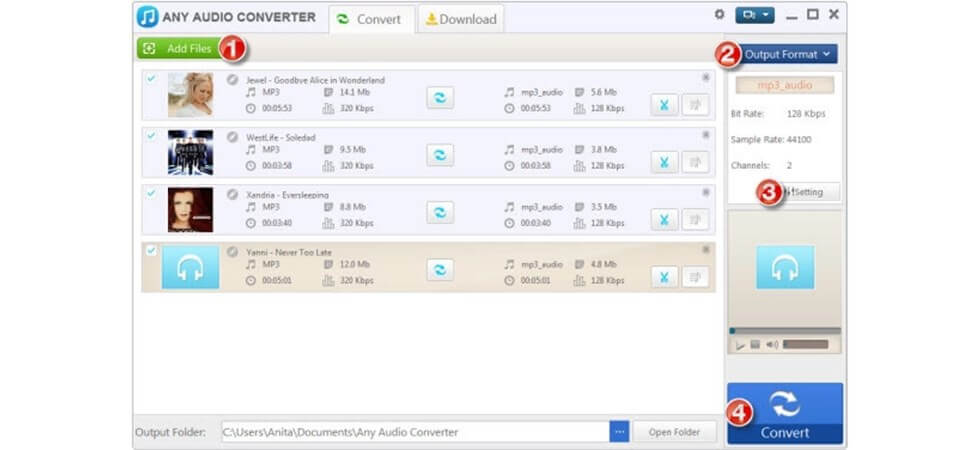Image resolution: width=980 pixels, height=450 pixels.
Task: Click the round disc icon beside Xandria title
Action: [x=232, y=194]
